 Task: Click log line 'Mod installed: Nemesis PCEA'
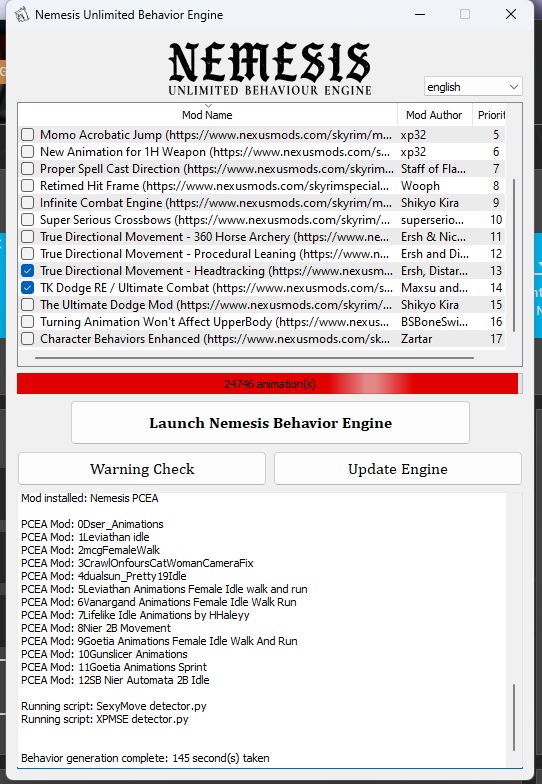click(90, 498)
